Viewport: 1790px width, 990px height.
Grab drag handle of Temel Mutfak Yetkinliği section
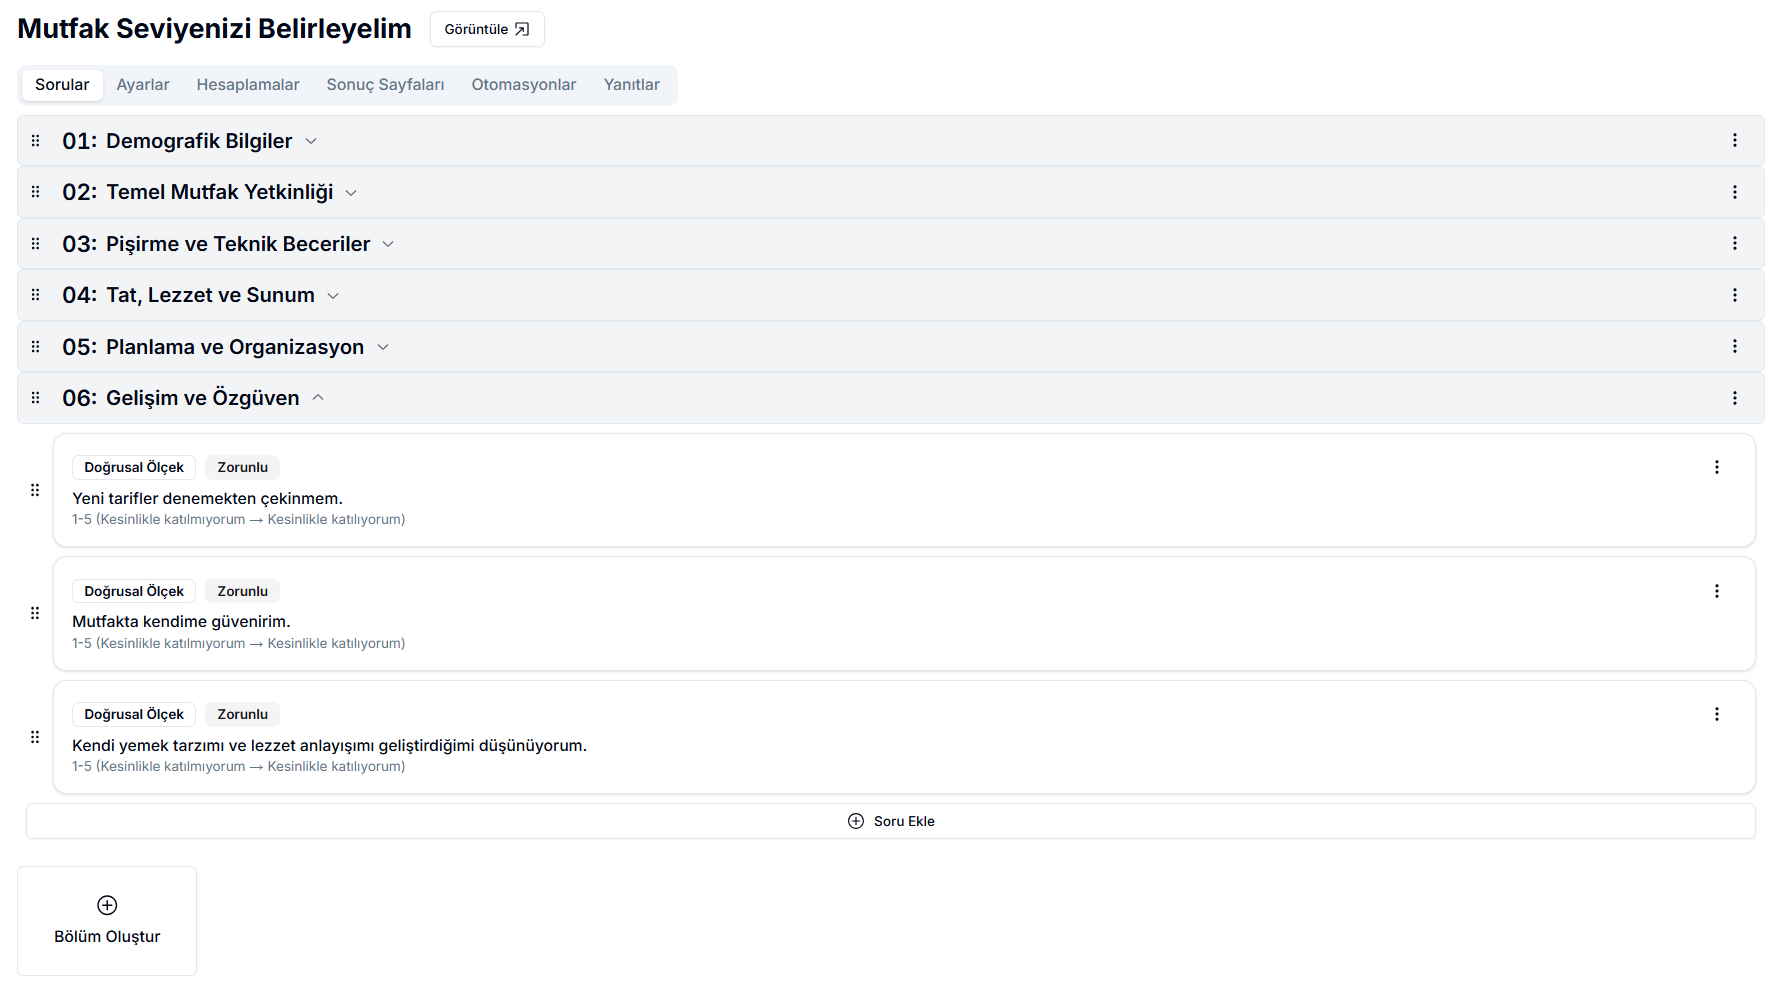[36, 192]
